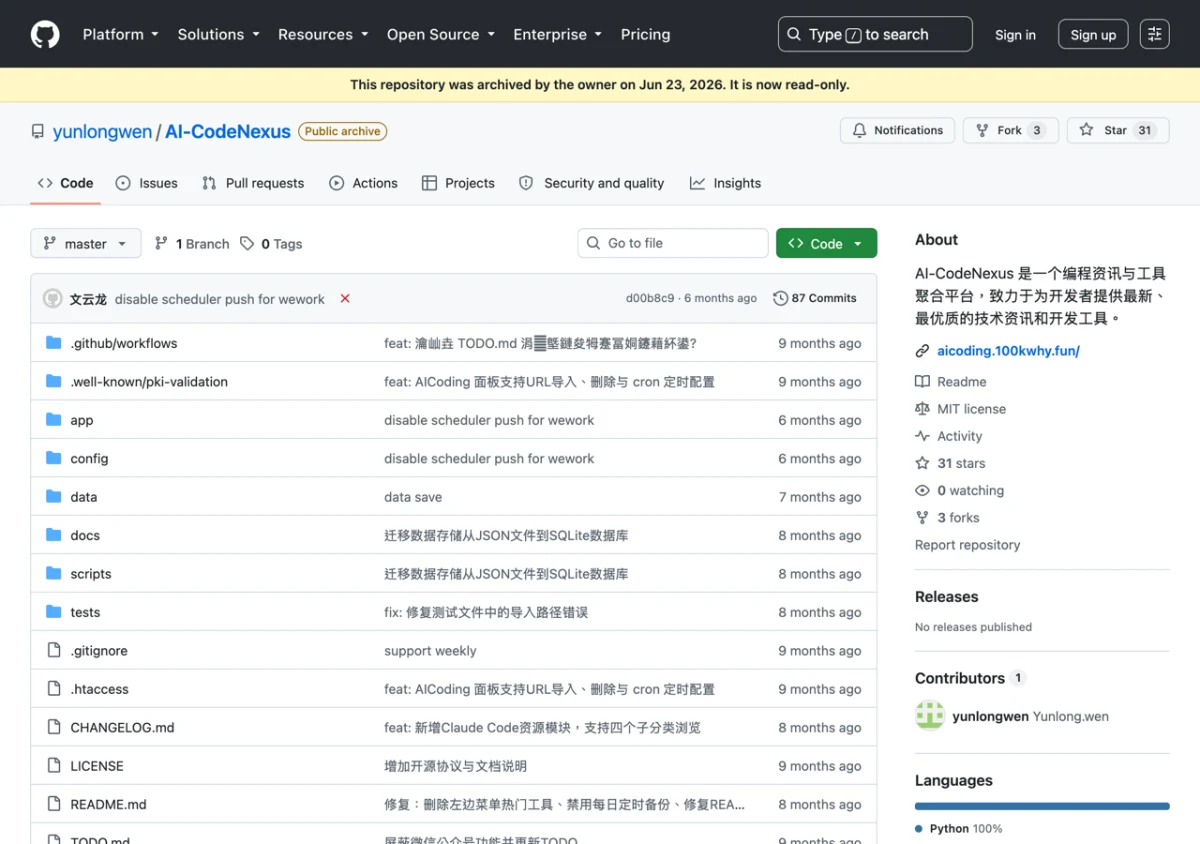Click the book icon beside Readme
Screen dimensions: 1200x844
(922, 382)
